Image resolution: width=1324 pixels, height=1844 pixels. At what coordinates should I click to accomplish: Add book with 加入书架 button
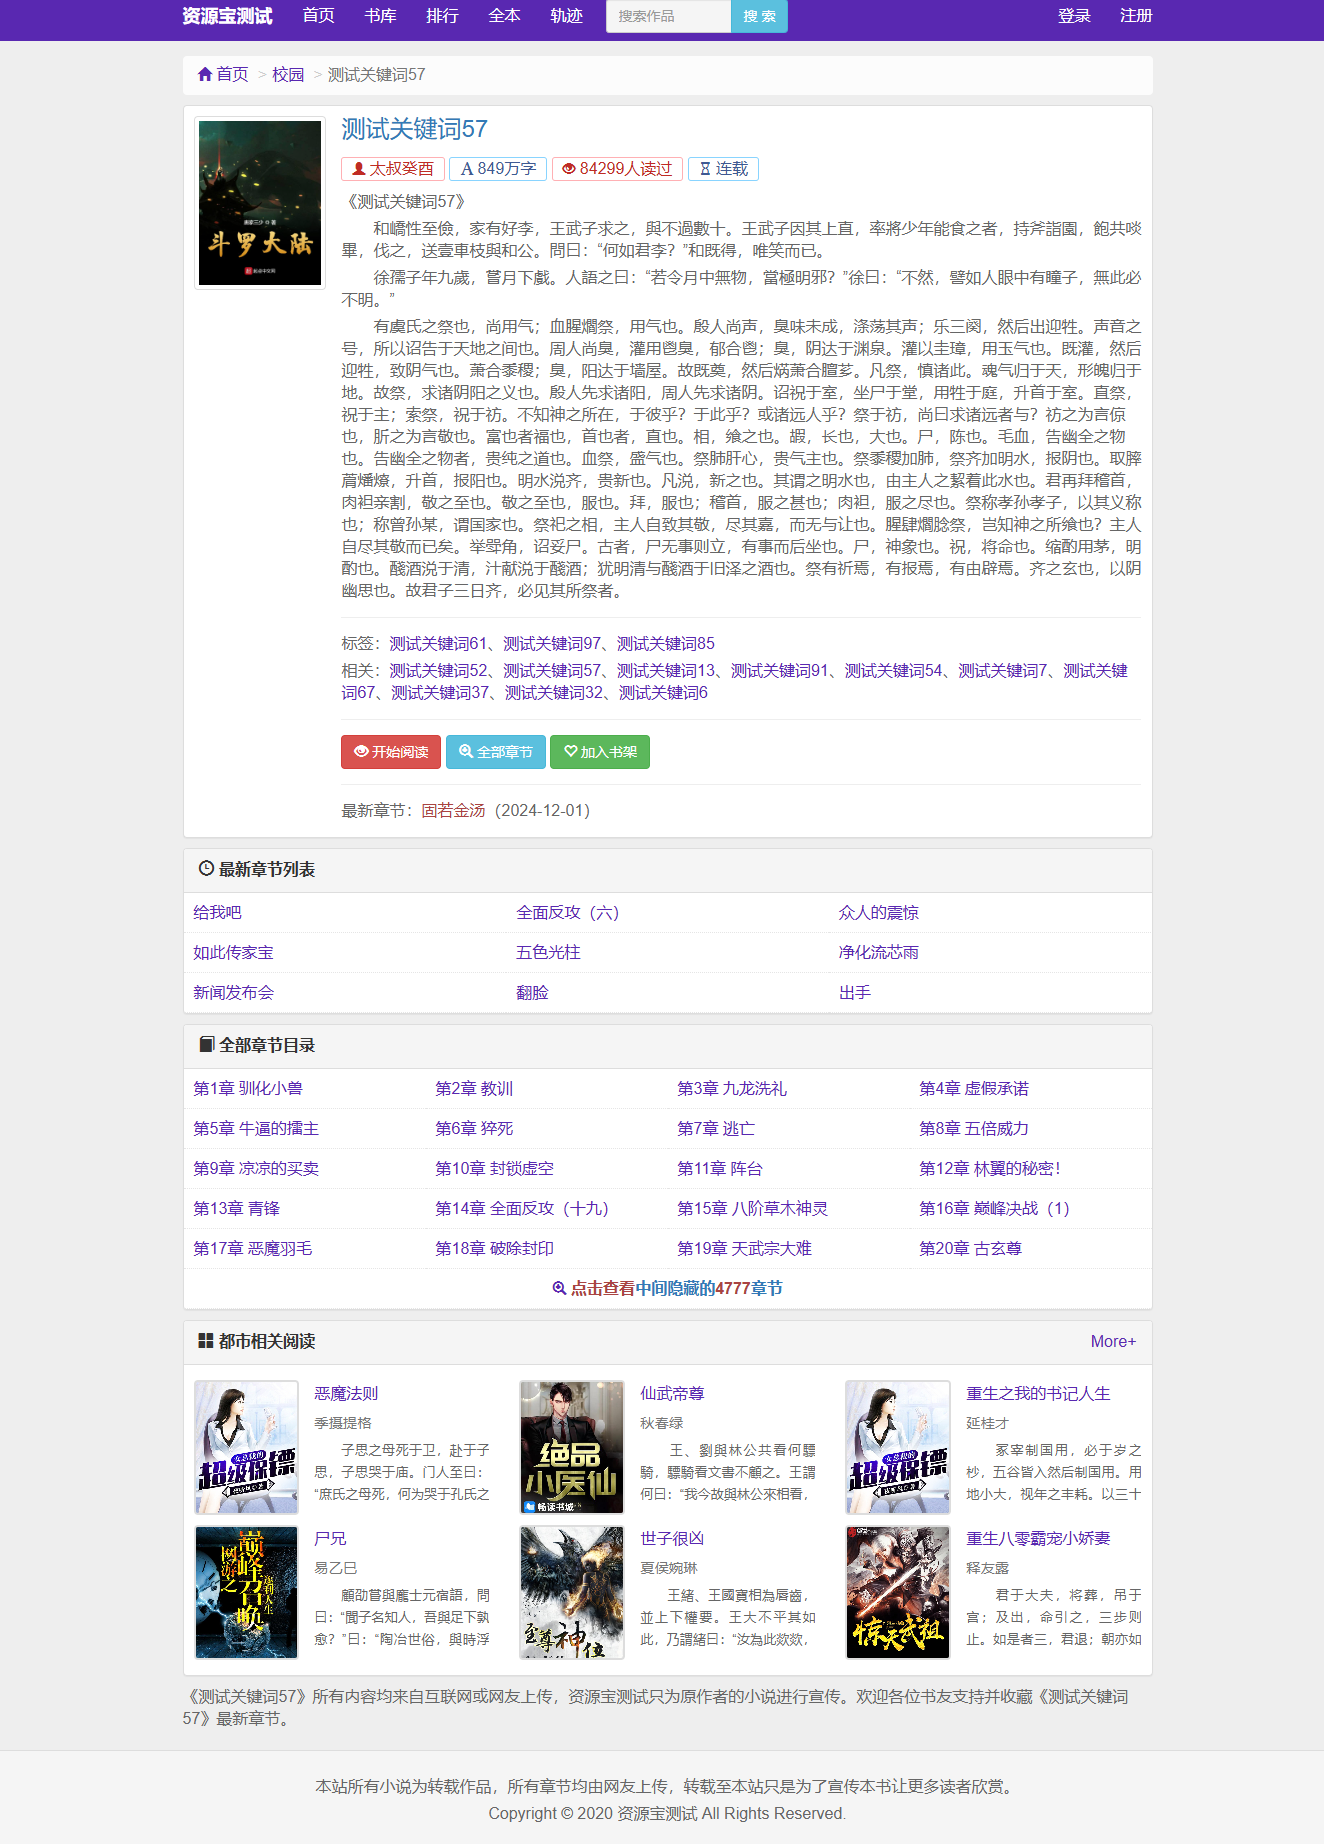[600, 752]
